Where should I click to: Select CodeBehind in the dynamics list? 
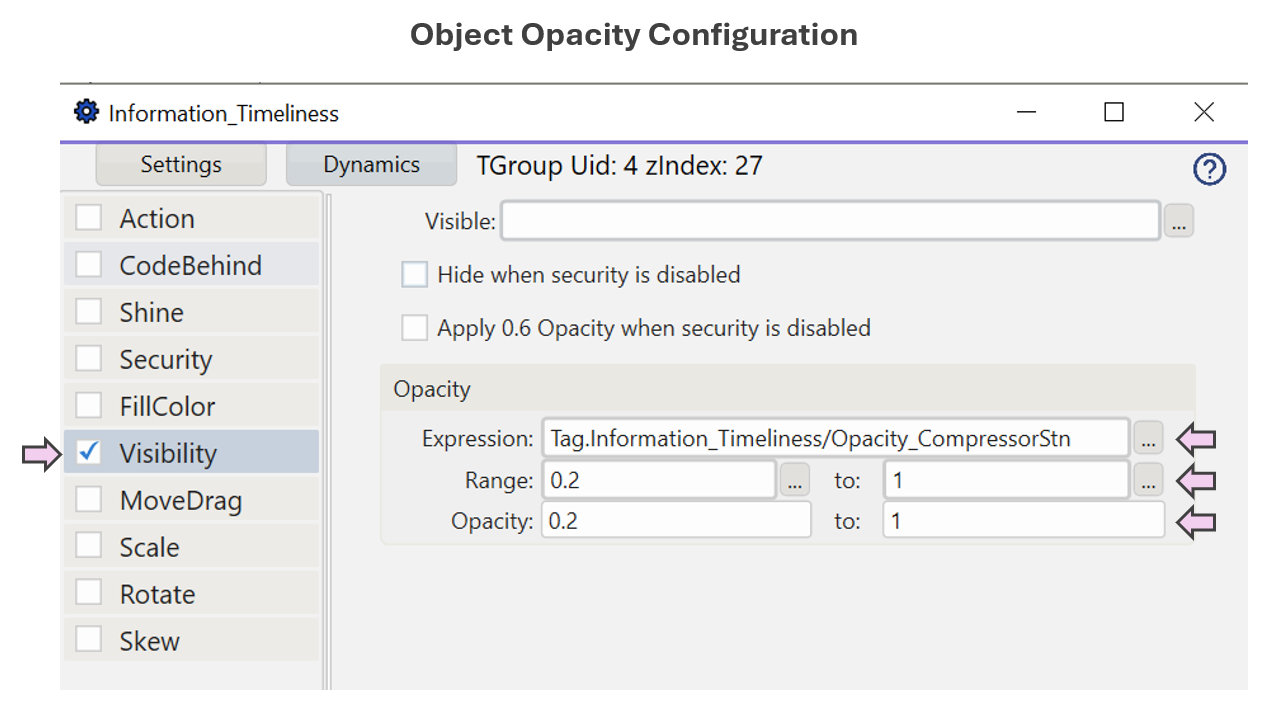coord(190,265)
